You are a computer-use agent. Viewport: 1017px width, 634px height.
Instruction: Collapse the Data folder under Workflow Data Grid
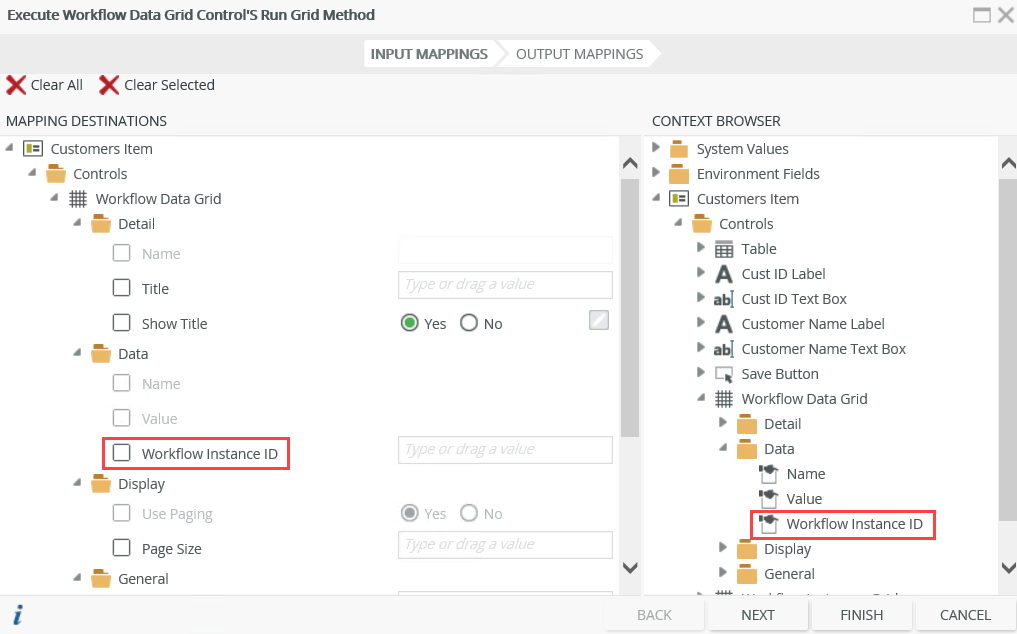76,353
